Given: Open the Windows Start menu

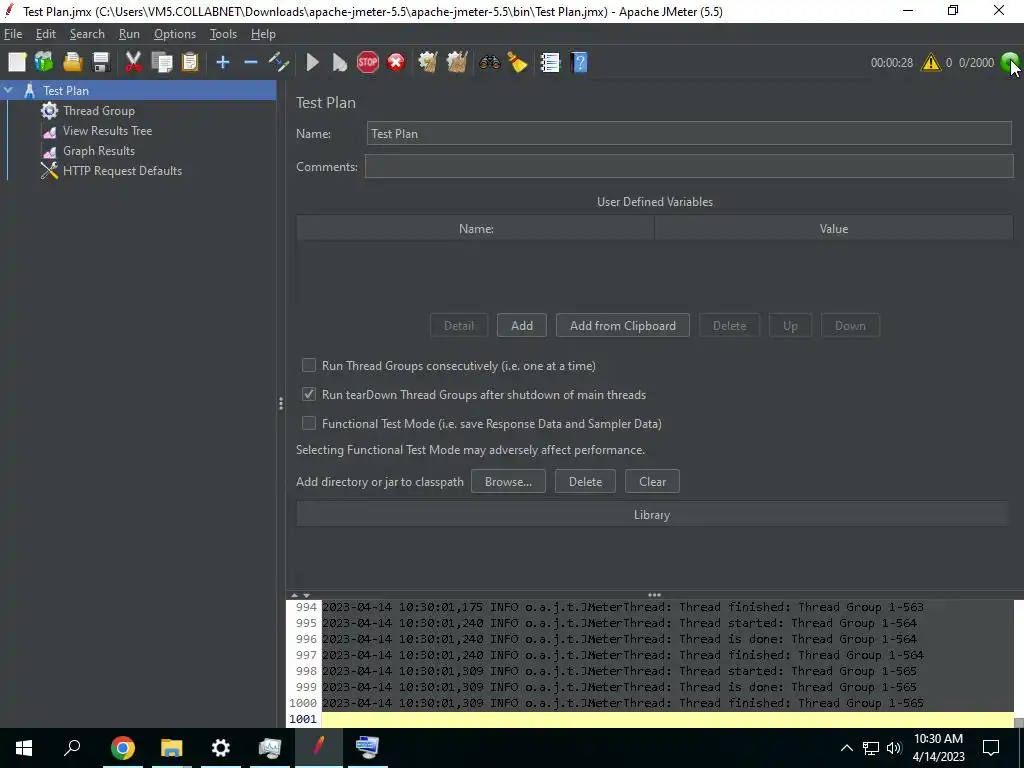Looking at the screenshot, I should [x=24, y=748].
